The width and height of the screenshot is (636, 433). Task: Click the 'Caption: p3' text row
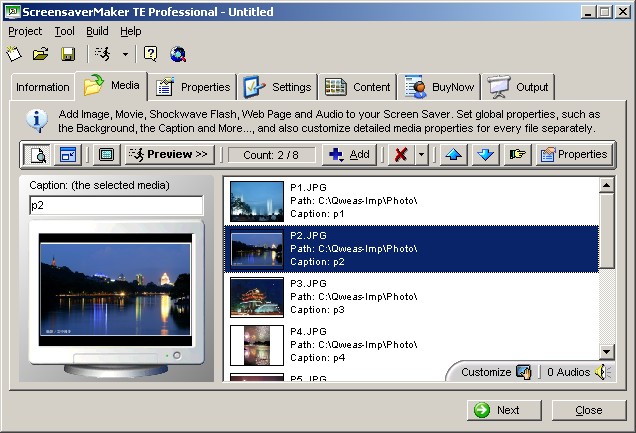[317, 310]
